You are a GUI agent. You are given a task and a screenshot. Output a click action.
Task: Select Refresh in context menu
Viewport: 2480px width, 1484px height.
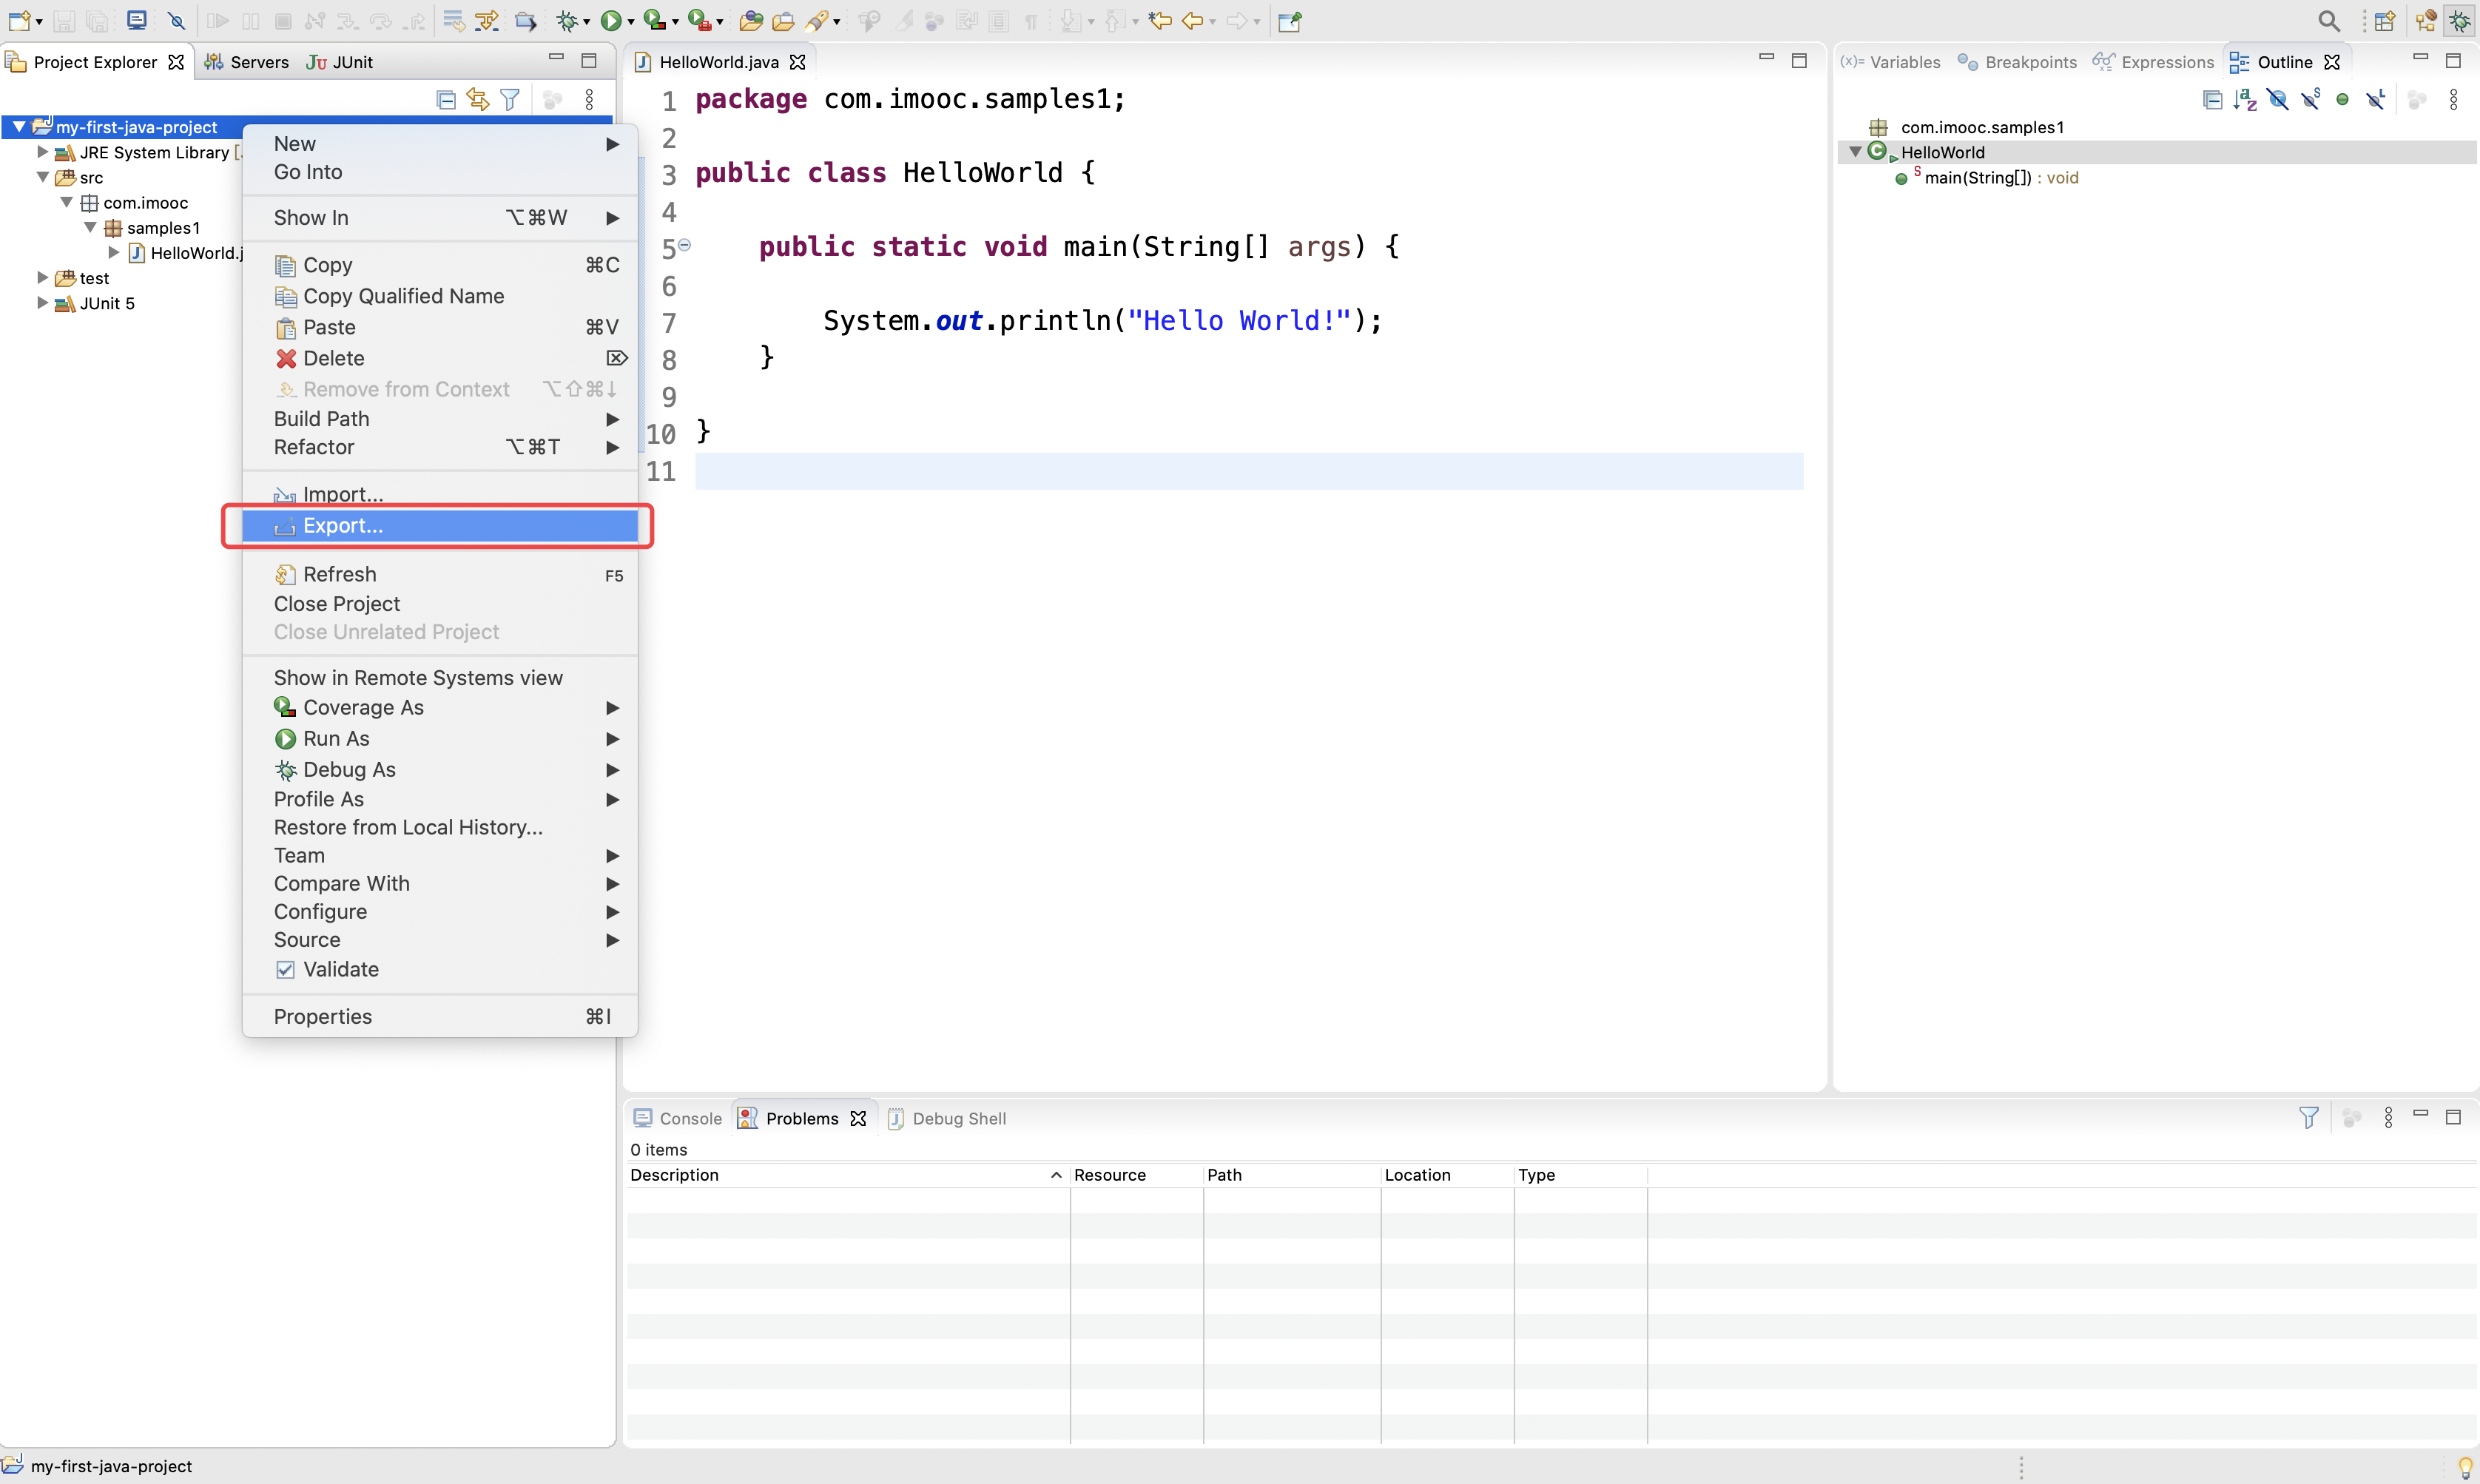pyautogui.click(x=440, y=574)
